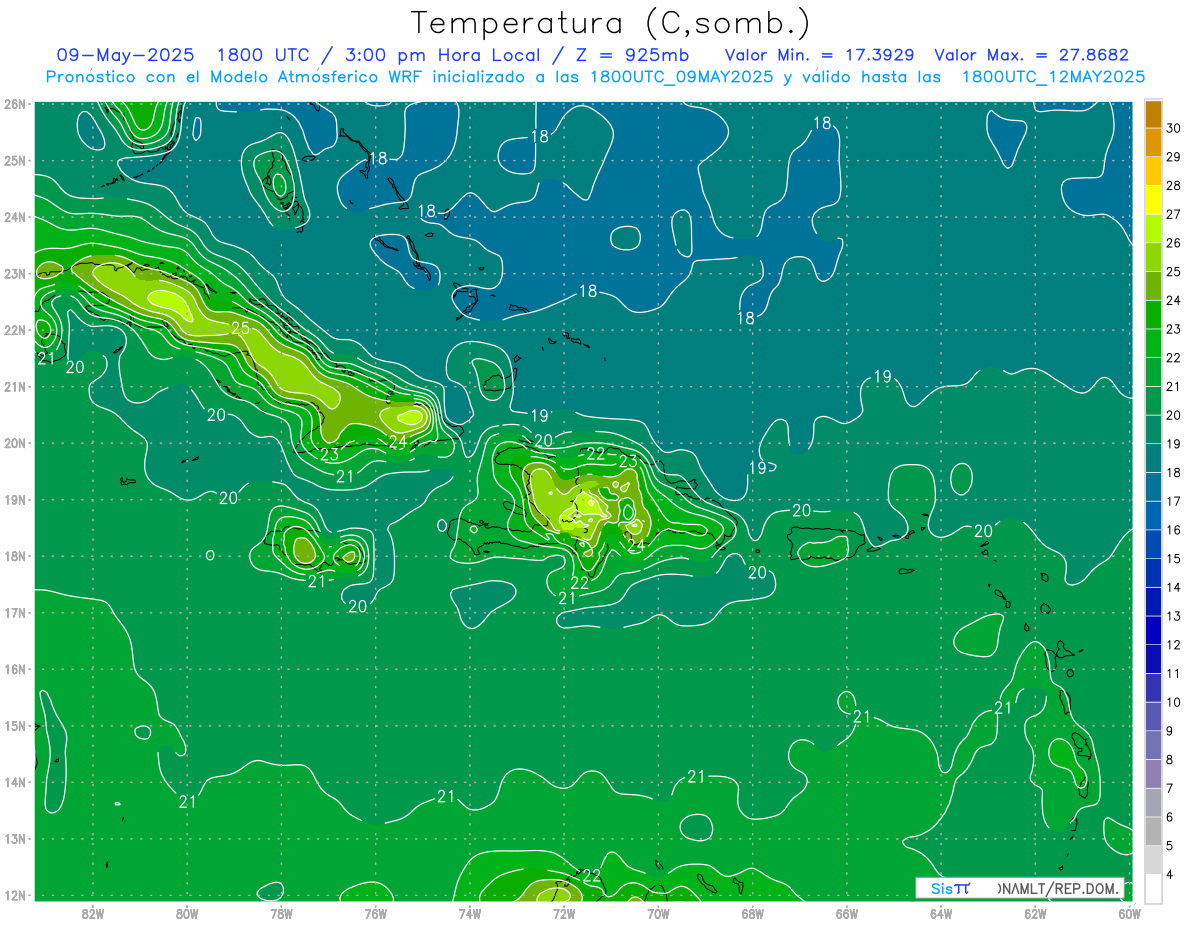Image resolution: width=1200 pixels, height=927 pixels.
Task: Click the latitude axis label "22N"
Action: 16,330
